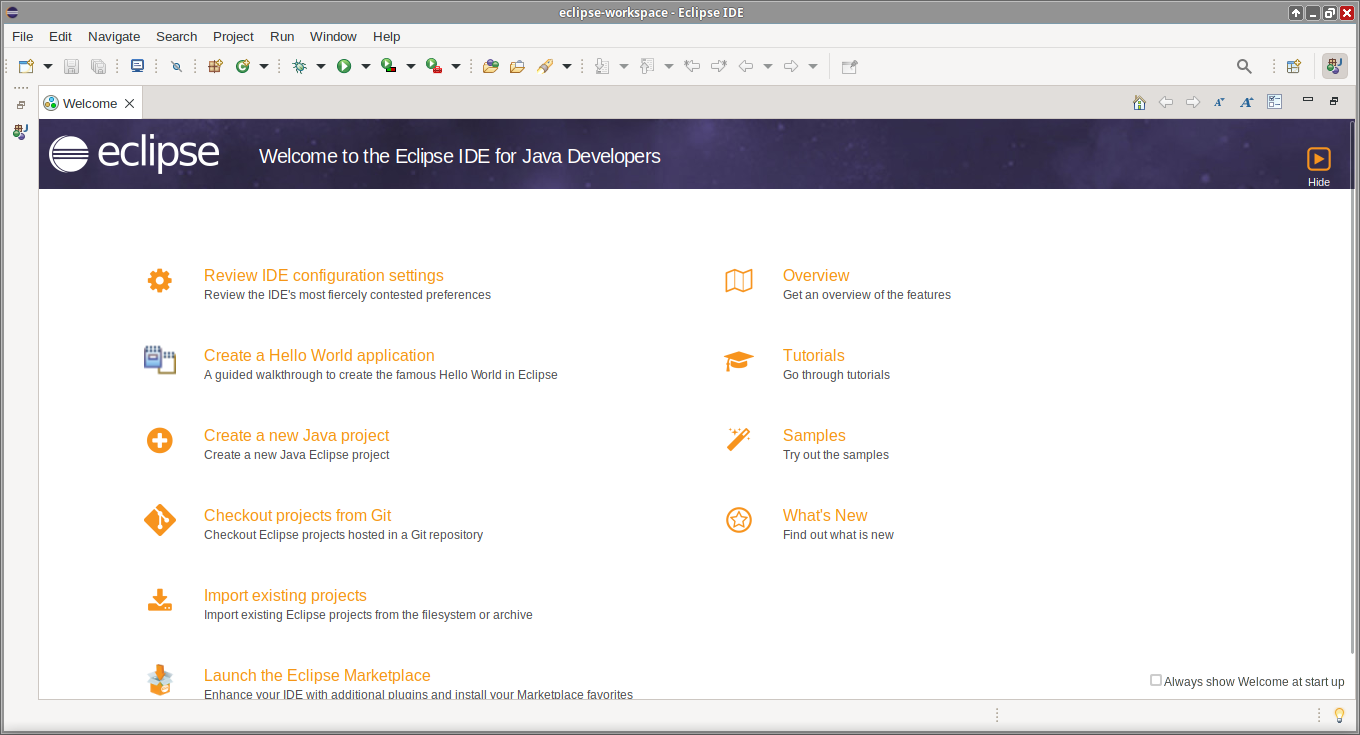Click the Save All icon
This screenshot has height=735, width=1360.
(x=98, y=66)
